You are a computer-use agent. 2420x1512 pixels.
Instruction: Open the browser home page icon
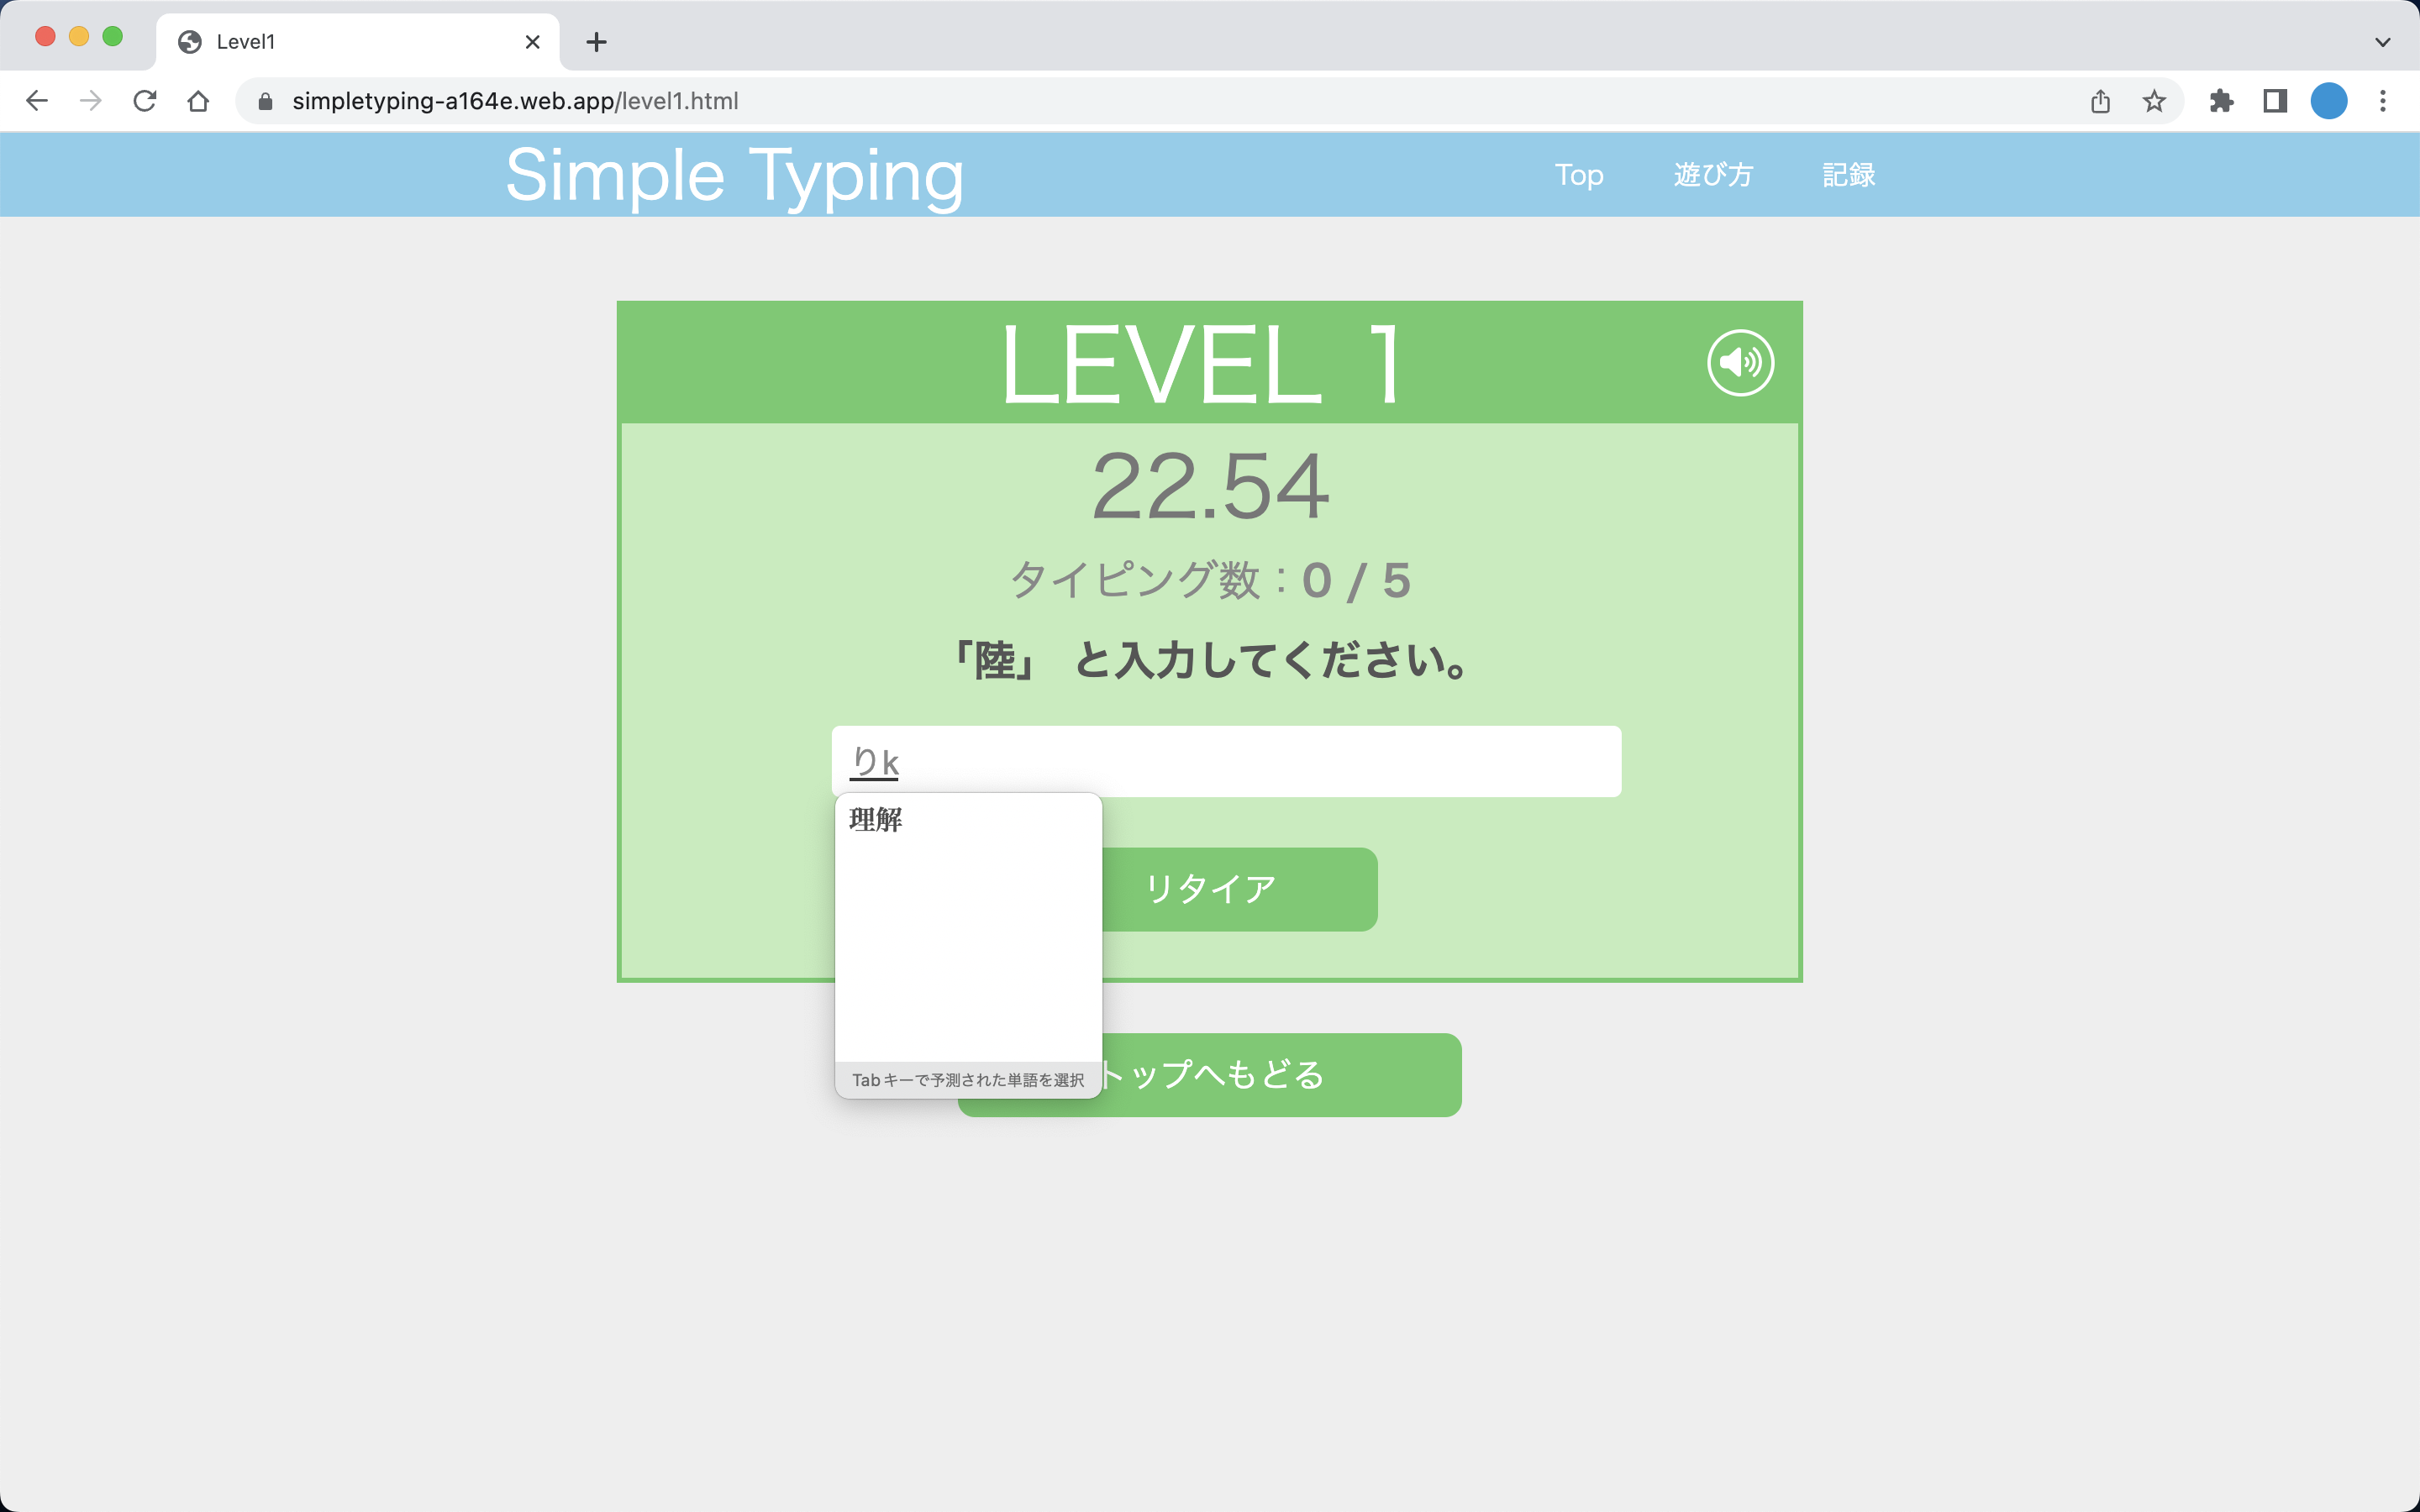197,100
